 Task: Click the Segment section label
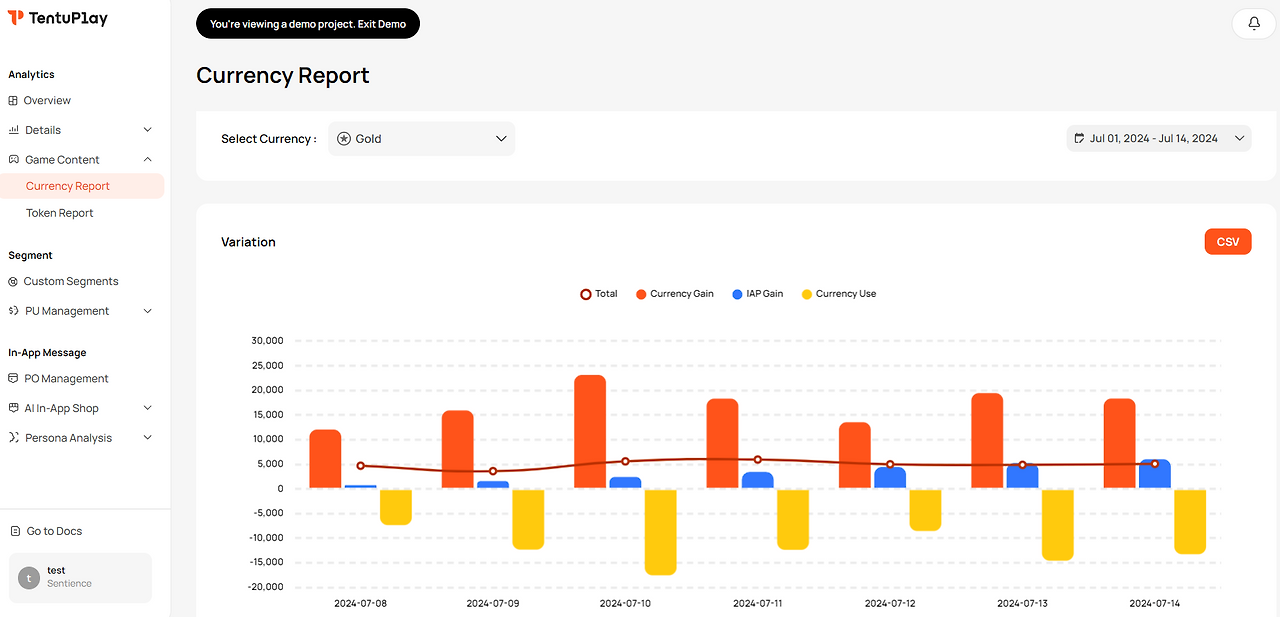coord(30,256)
